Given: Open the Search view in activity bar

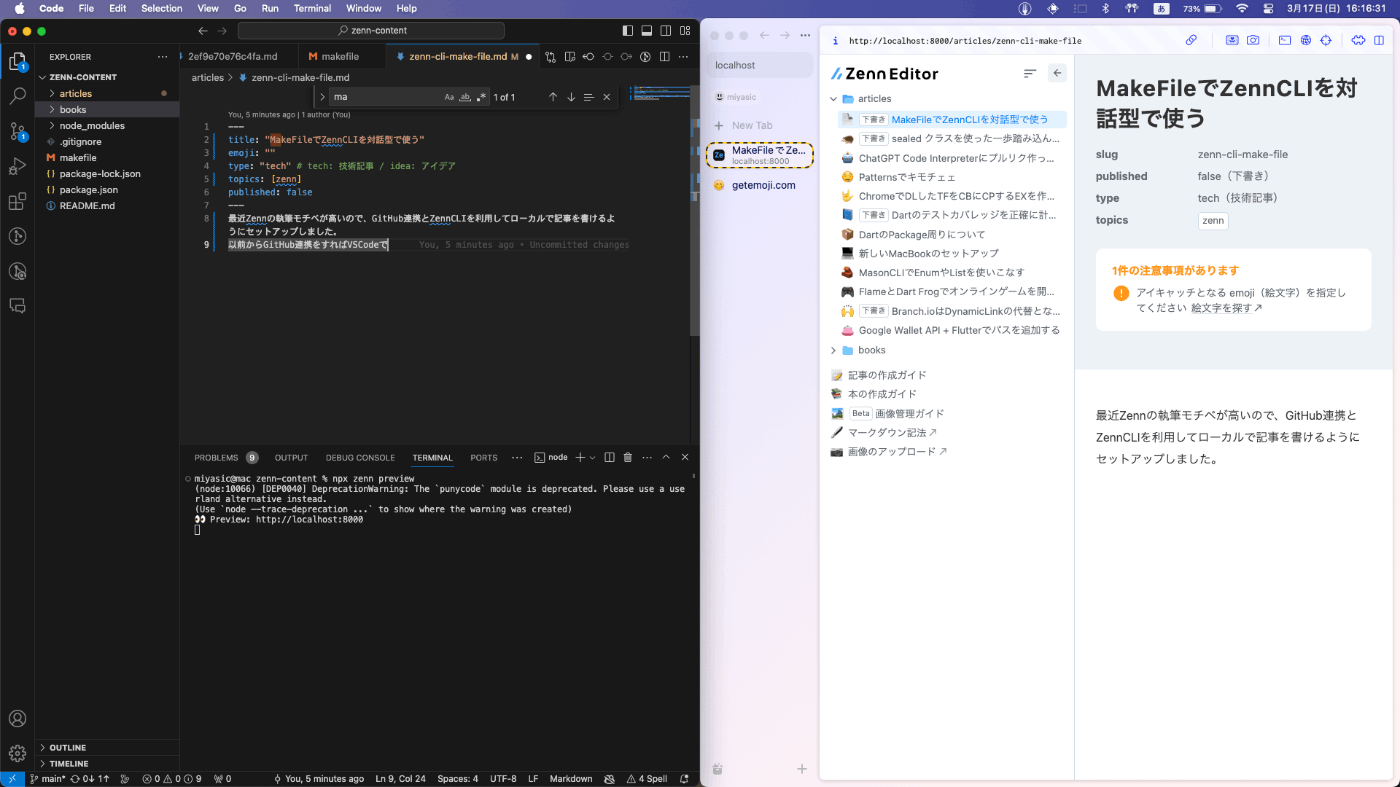Looking at the screenshot, I should [x=17, y=97].
